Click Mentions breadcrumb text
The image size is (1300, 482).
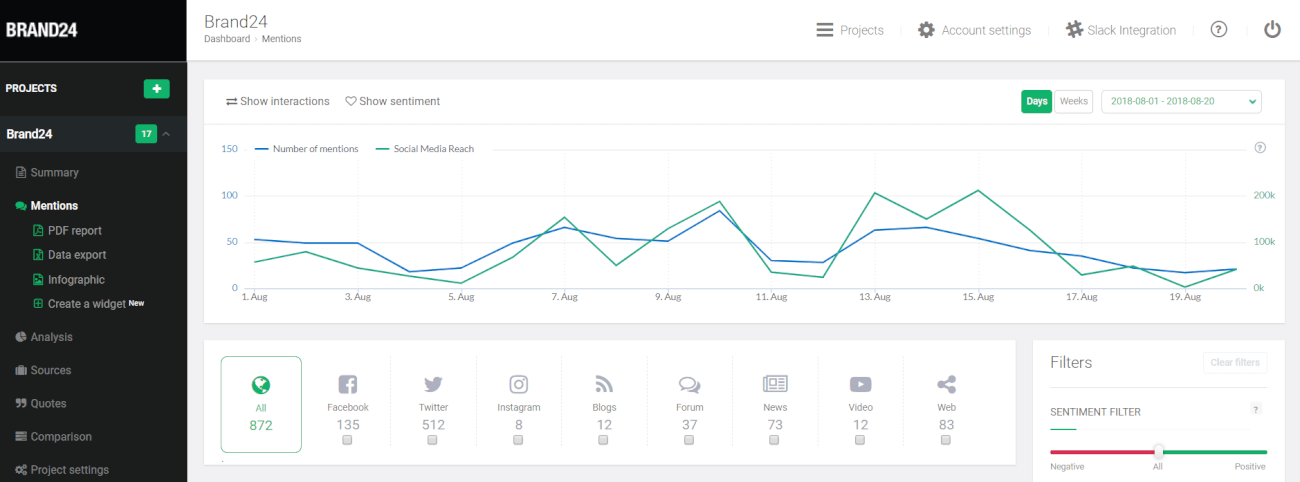pyautogui.click(x=281, y=39)
